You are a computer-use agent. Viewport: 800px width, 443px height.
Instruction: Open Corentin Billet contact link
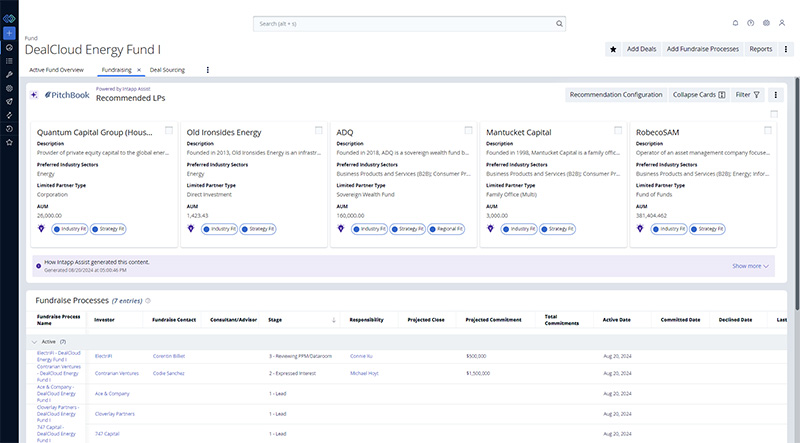coord(169,356)
